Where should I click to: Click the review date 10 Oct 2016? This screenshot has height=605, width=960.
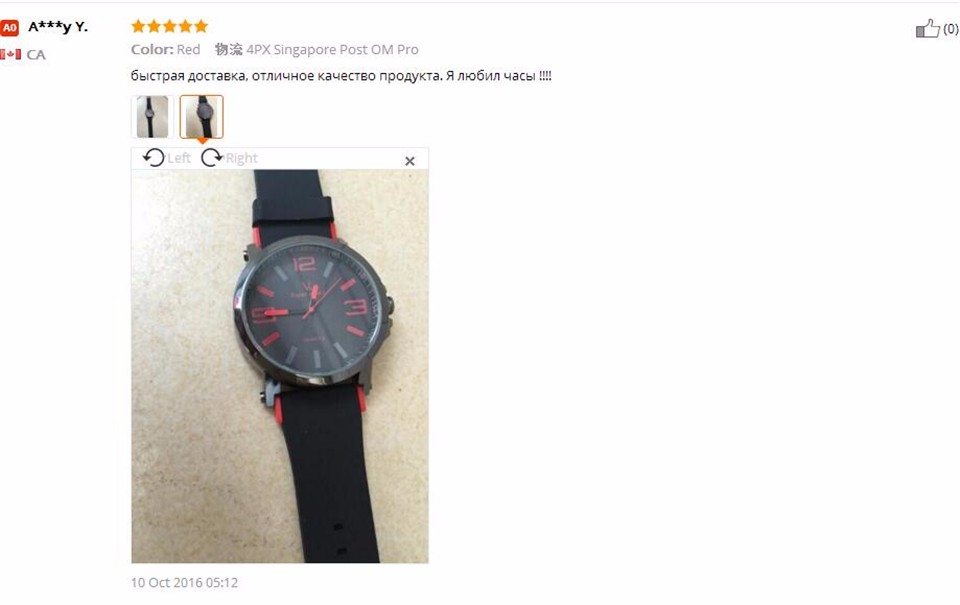184,582
